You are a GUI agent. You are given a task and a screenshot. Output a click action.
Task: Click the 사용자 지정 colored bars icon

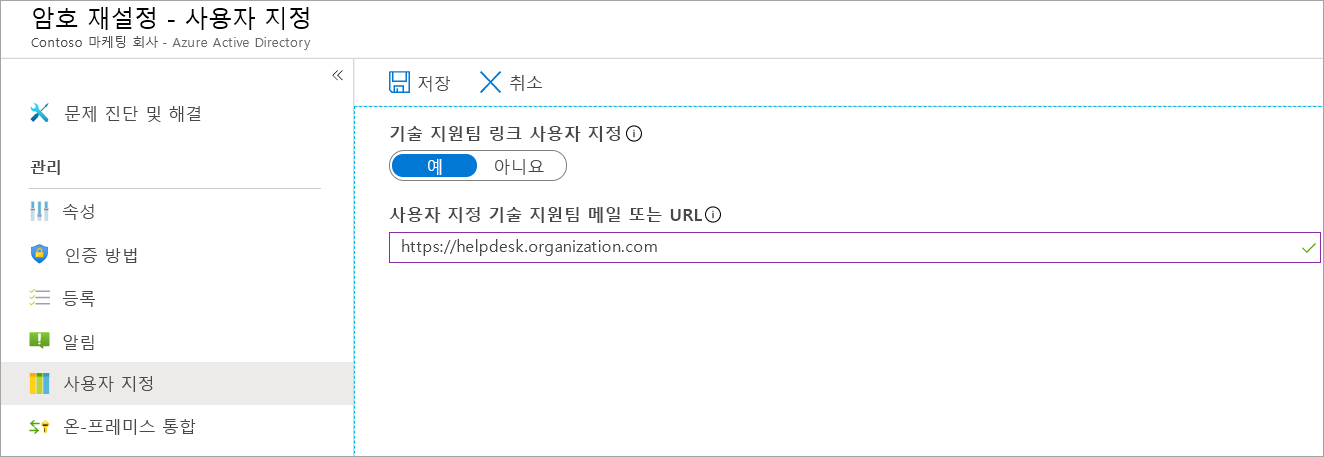tap(40, 384)
